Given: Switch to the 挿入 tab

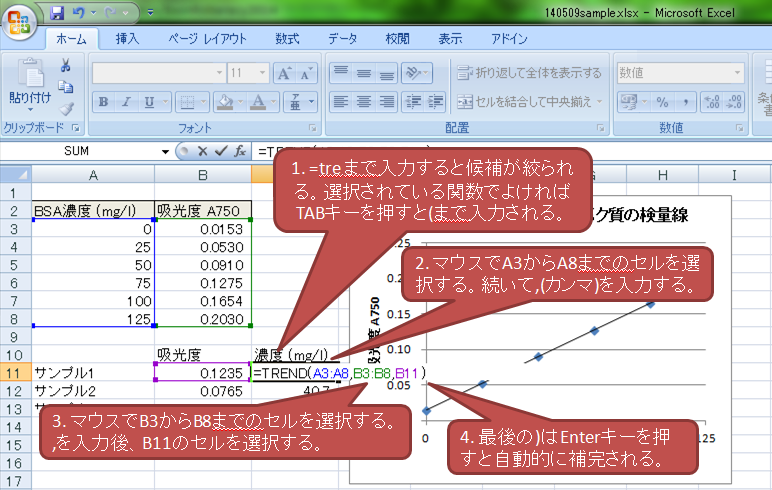Looking at the screenshot, I should [x=127, y=39].
